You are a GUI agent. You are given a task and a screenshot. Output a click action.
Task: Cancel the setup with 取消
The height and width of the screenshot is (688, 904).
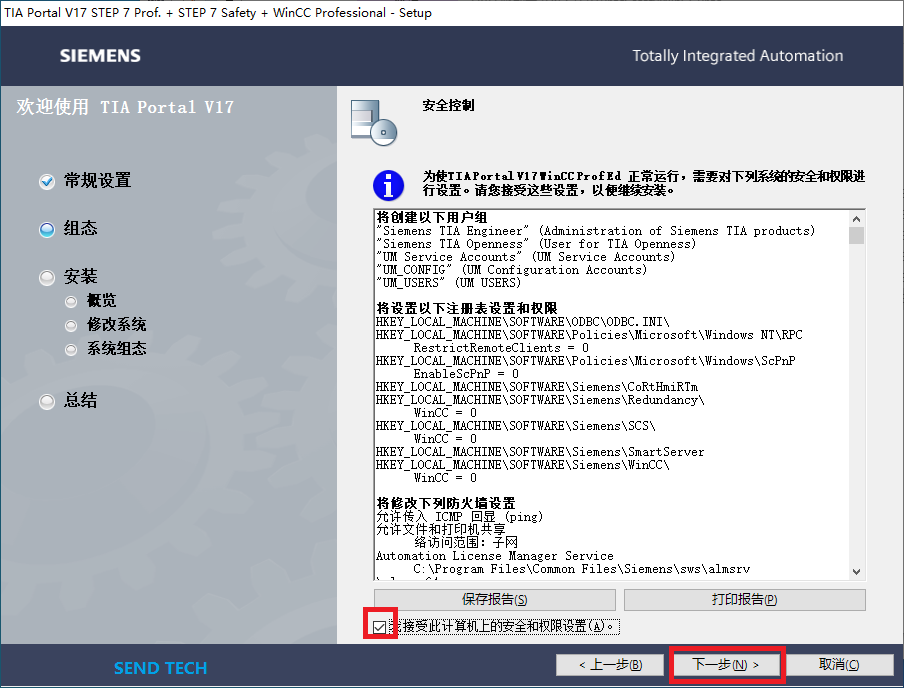(x=838, y=664)
